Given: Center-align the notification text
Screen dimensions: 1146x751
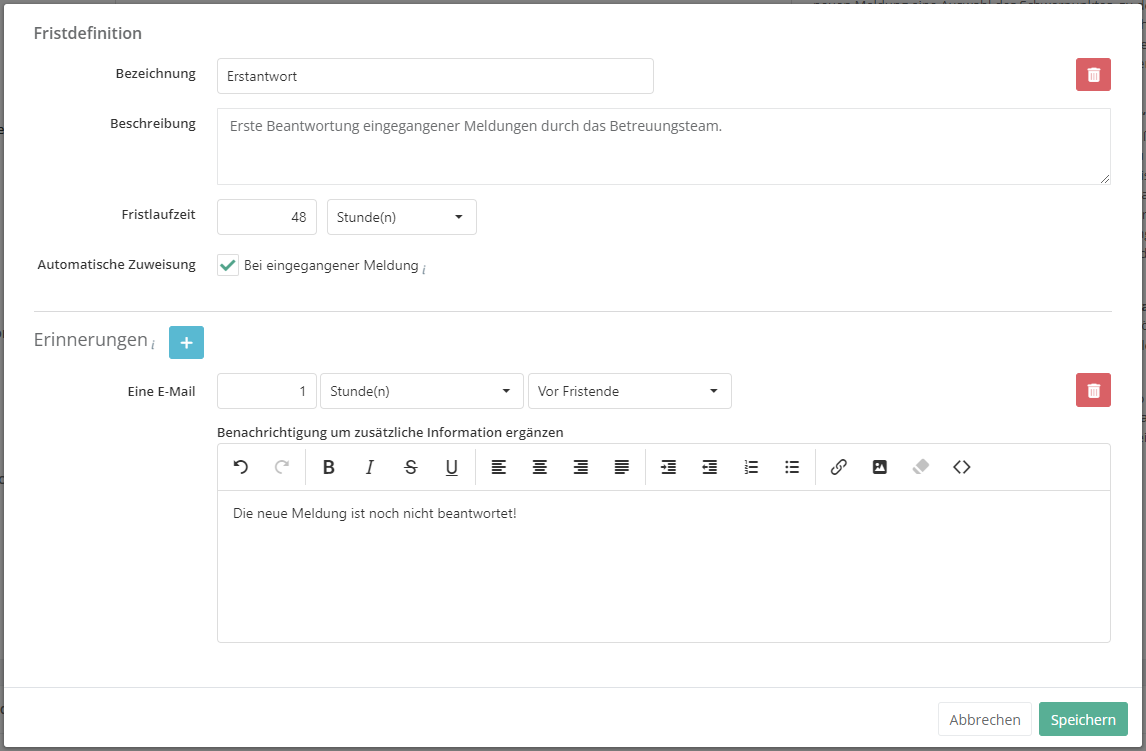Looking at the screenshot, I should [x=540, y=467].
